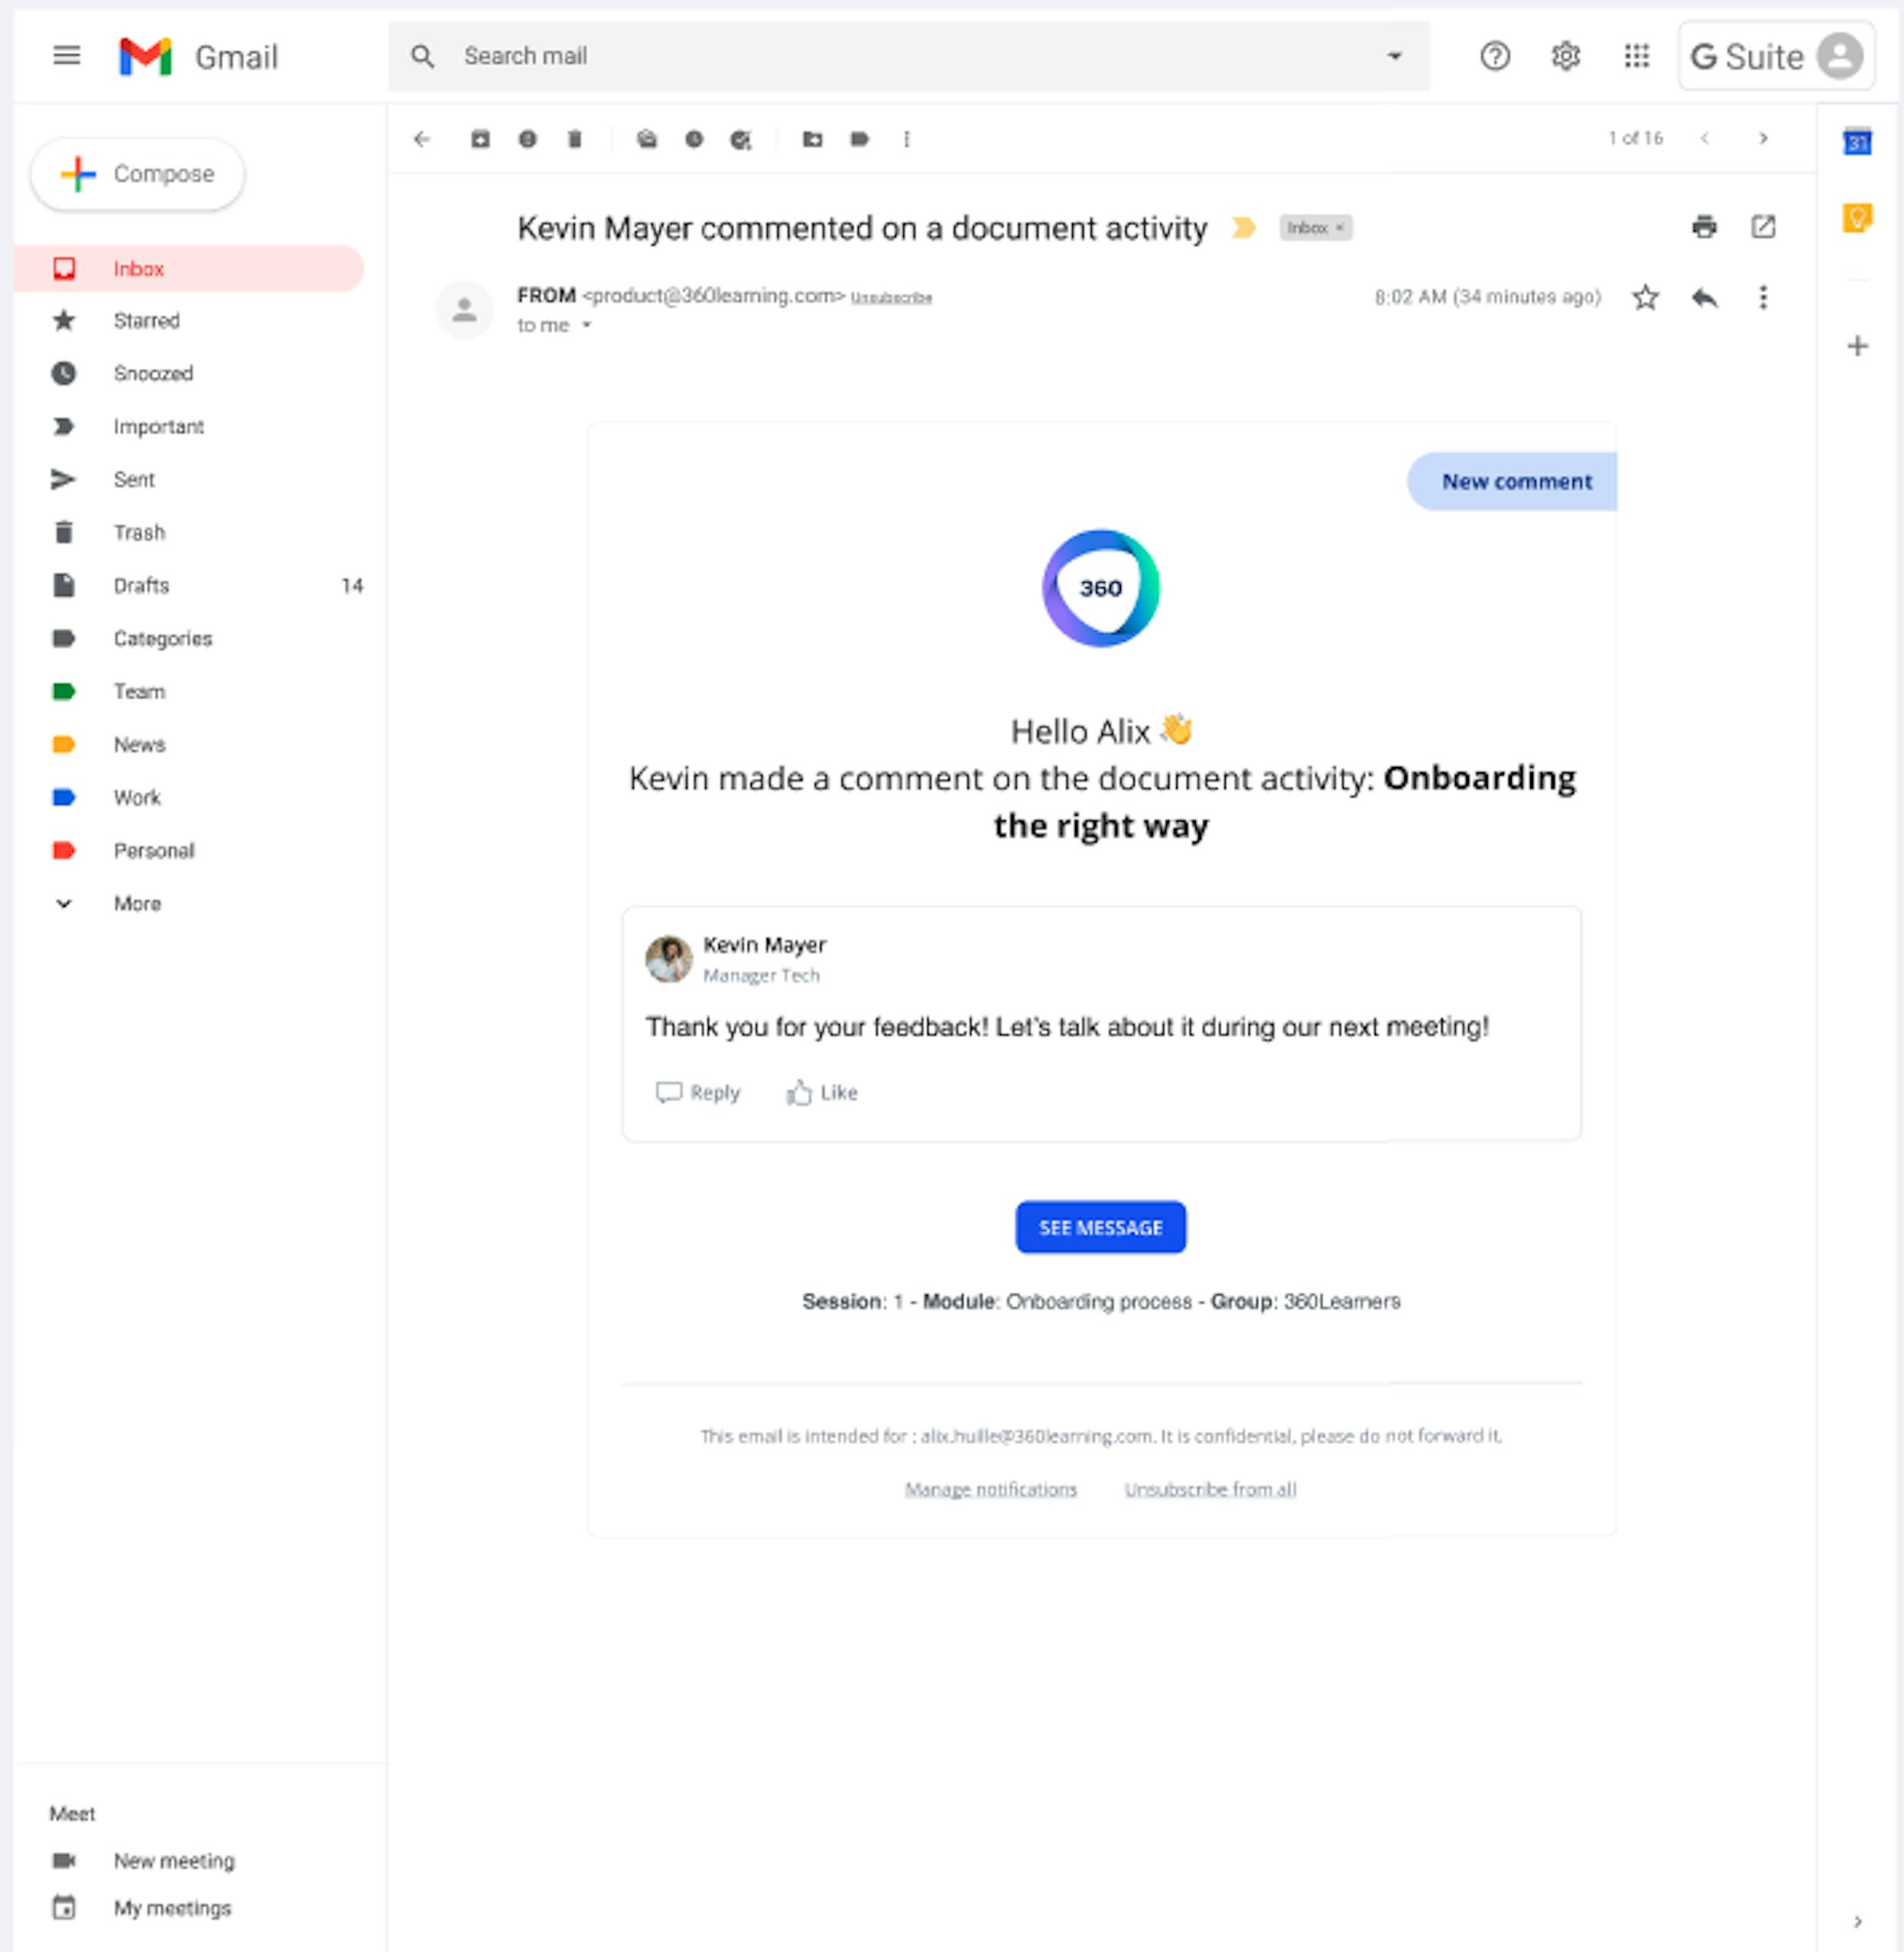Click the New comment badge
The image size is (1904, 1952).
[x=1512, y=482]
